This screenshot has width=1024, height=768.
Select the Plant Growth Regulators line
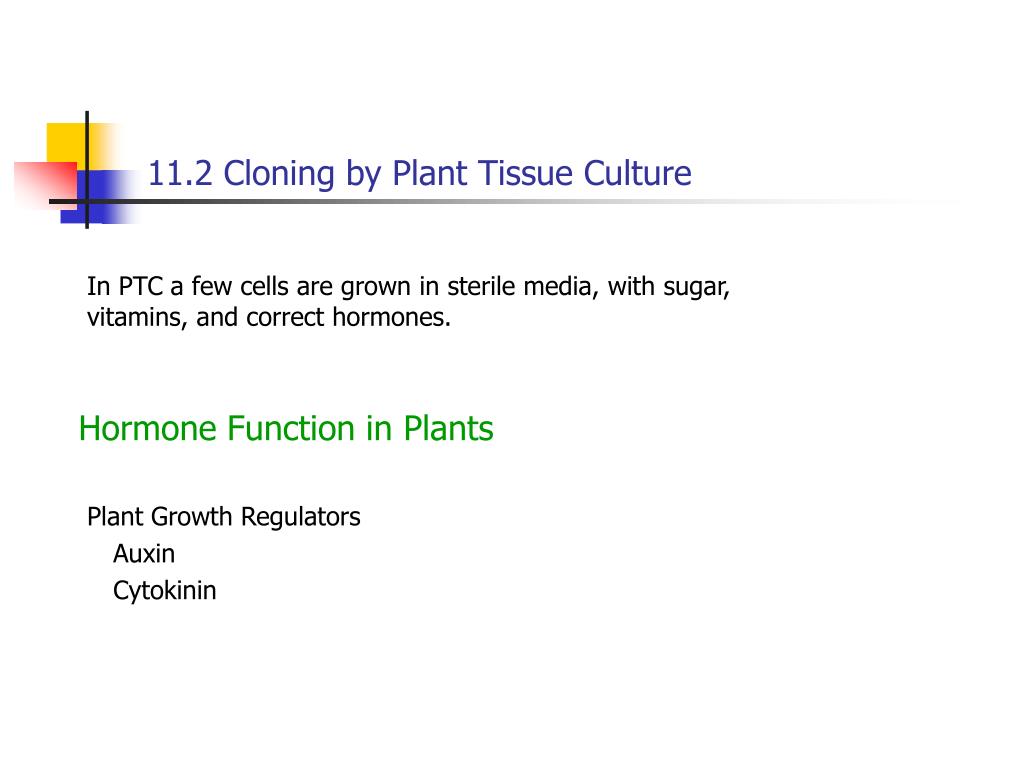coord(224,518)
